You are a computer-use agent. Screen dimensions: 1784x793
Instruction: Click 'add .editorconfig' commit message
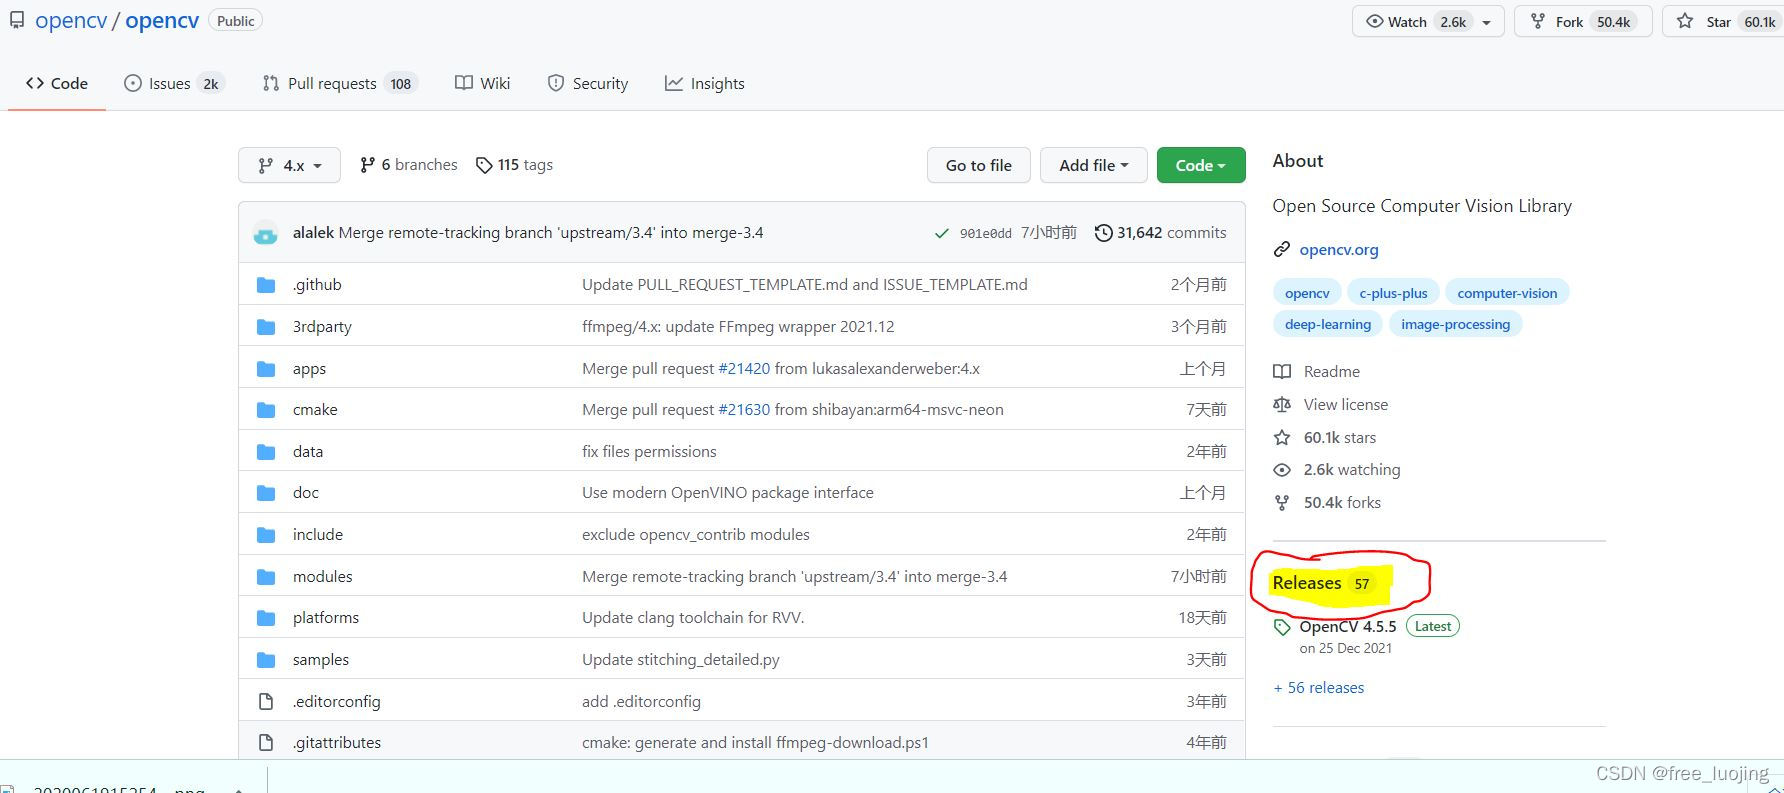click(641, 702)
